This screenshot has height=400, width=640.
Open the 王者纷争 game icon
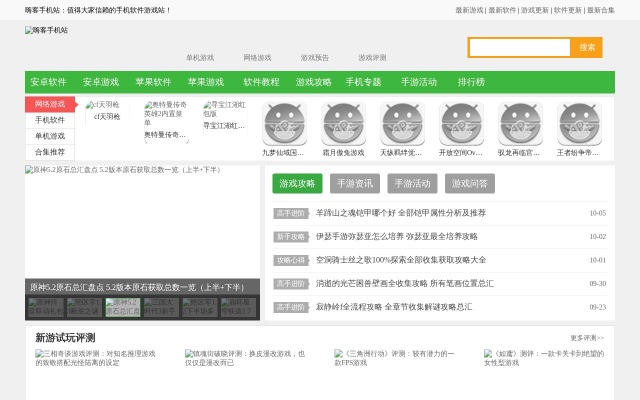click(x=578, y=124)
